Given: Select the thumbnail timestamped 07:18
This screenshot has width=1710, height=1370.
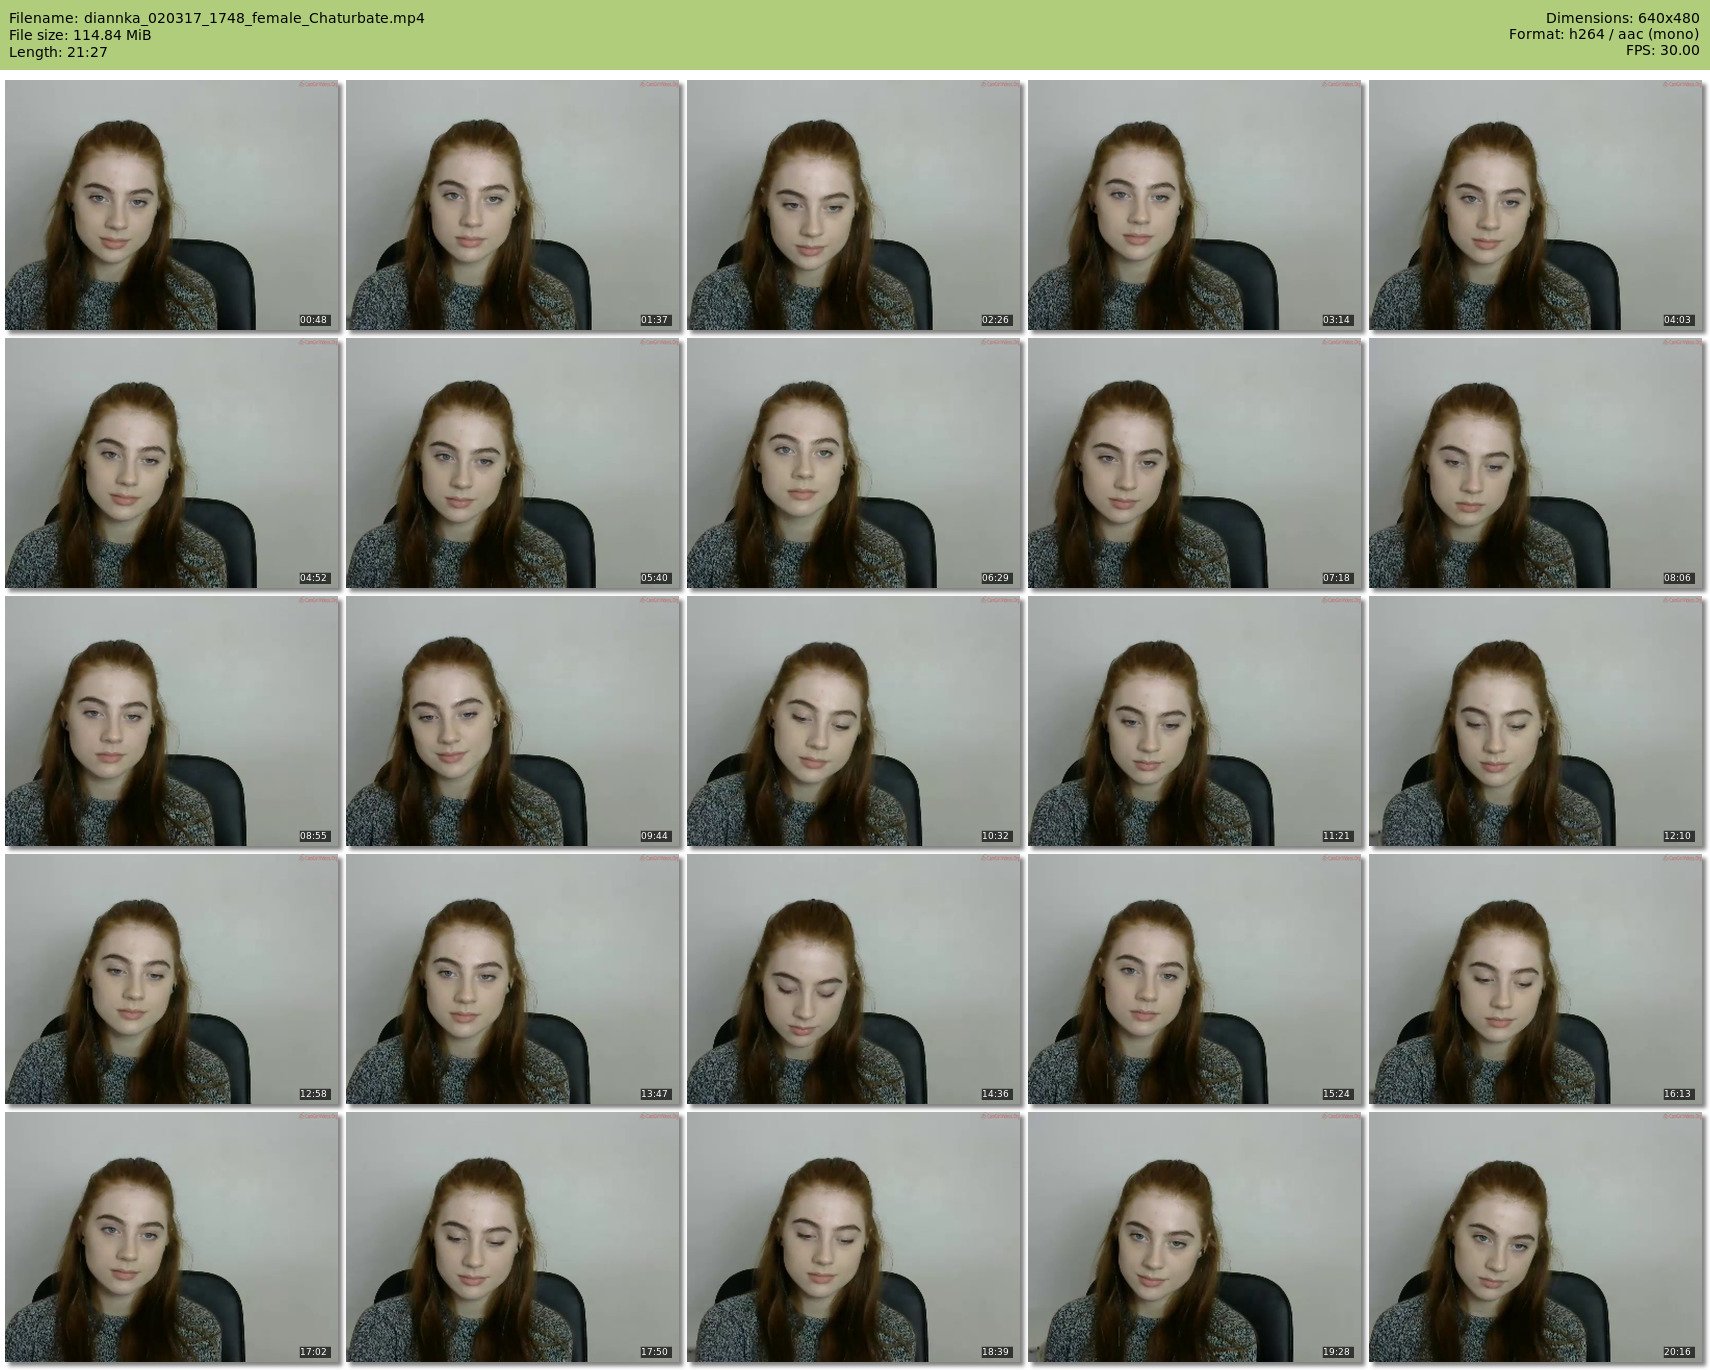Looking at the screenshot, I should (1195, 463).
